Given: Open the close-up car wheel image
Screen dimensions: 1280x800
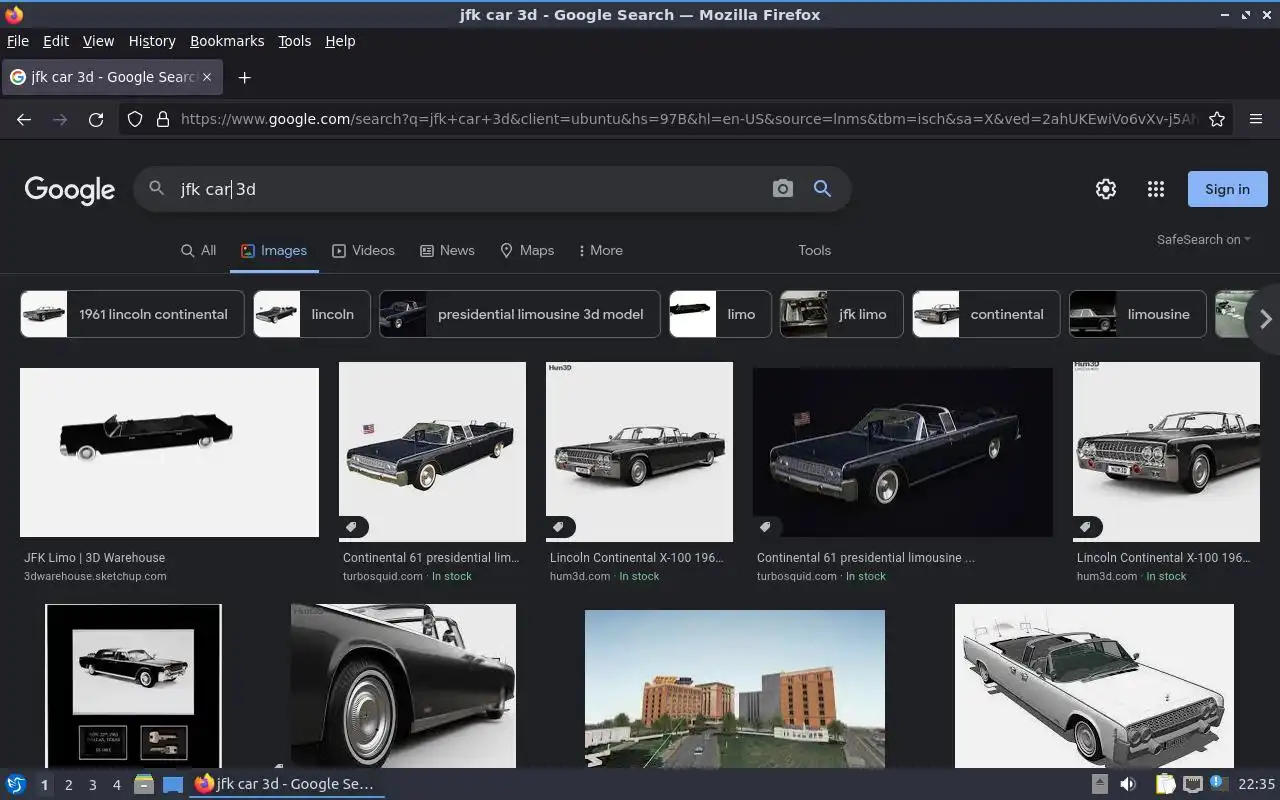Looking at the screenshot, I should tap(403, 686).
